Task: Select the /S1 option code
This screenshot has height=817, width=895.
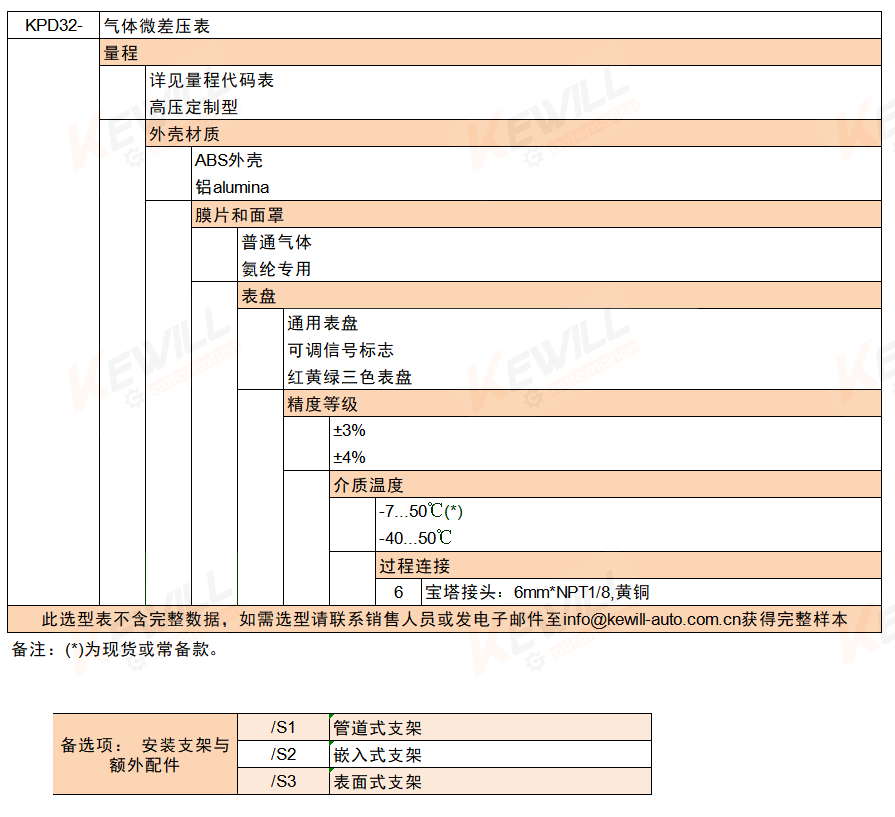Action: click(283, 727)
